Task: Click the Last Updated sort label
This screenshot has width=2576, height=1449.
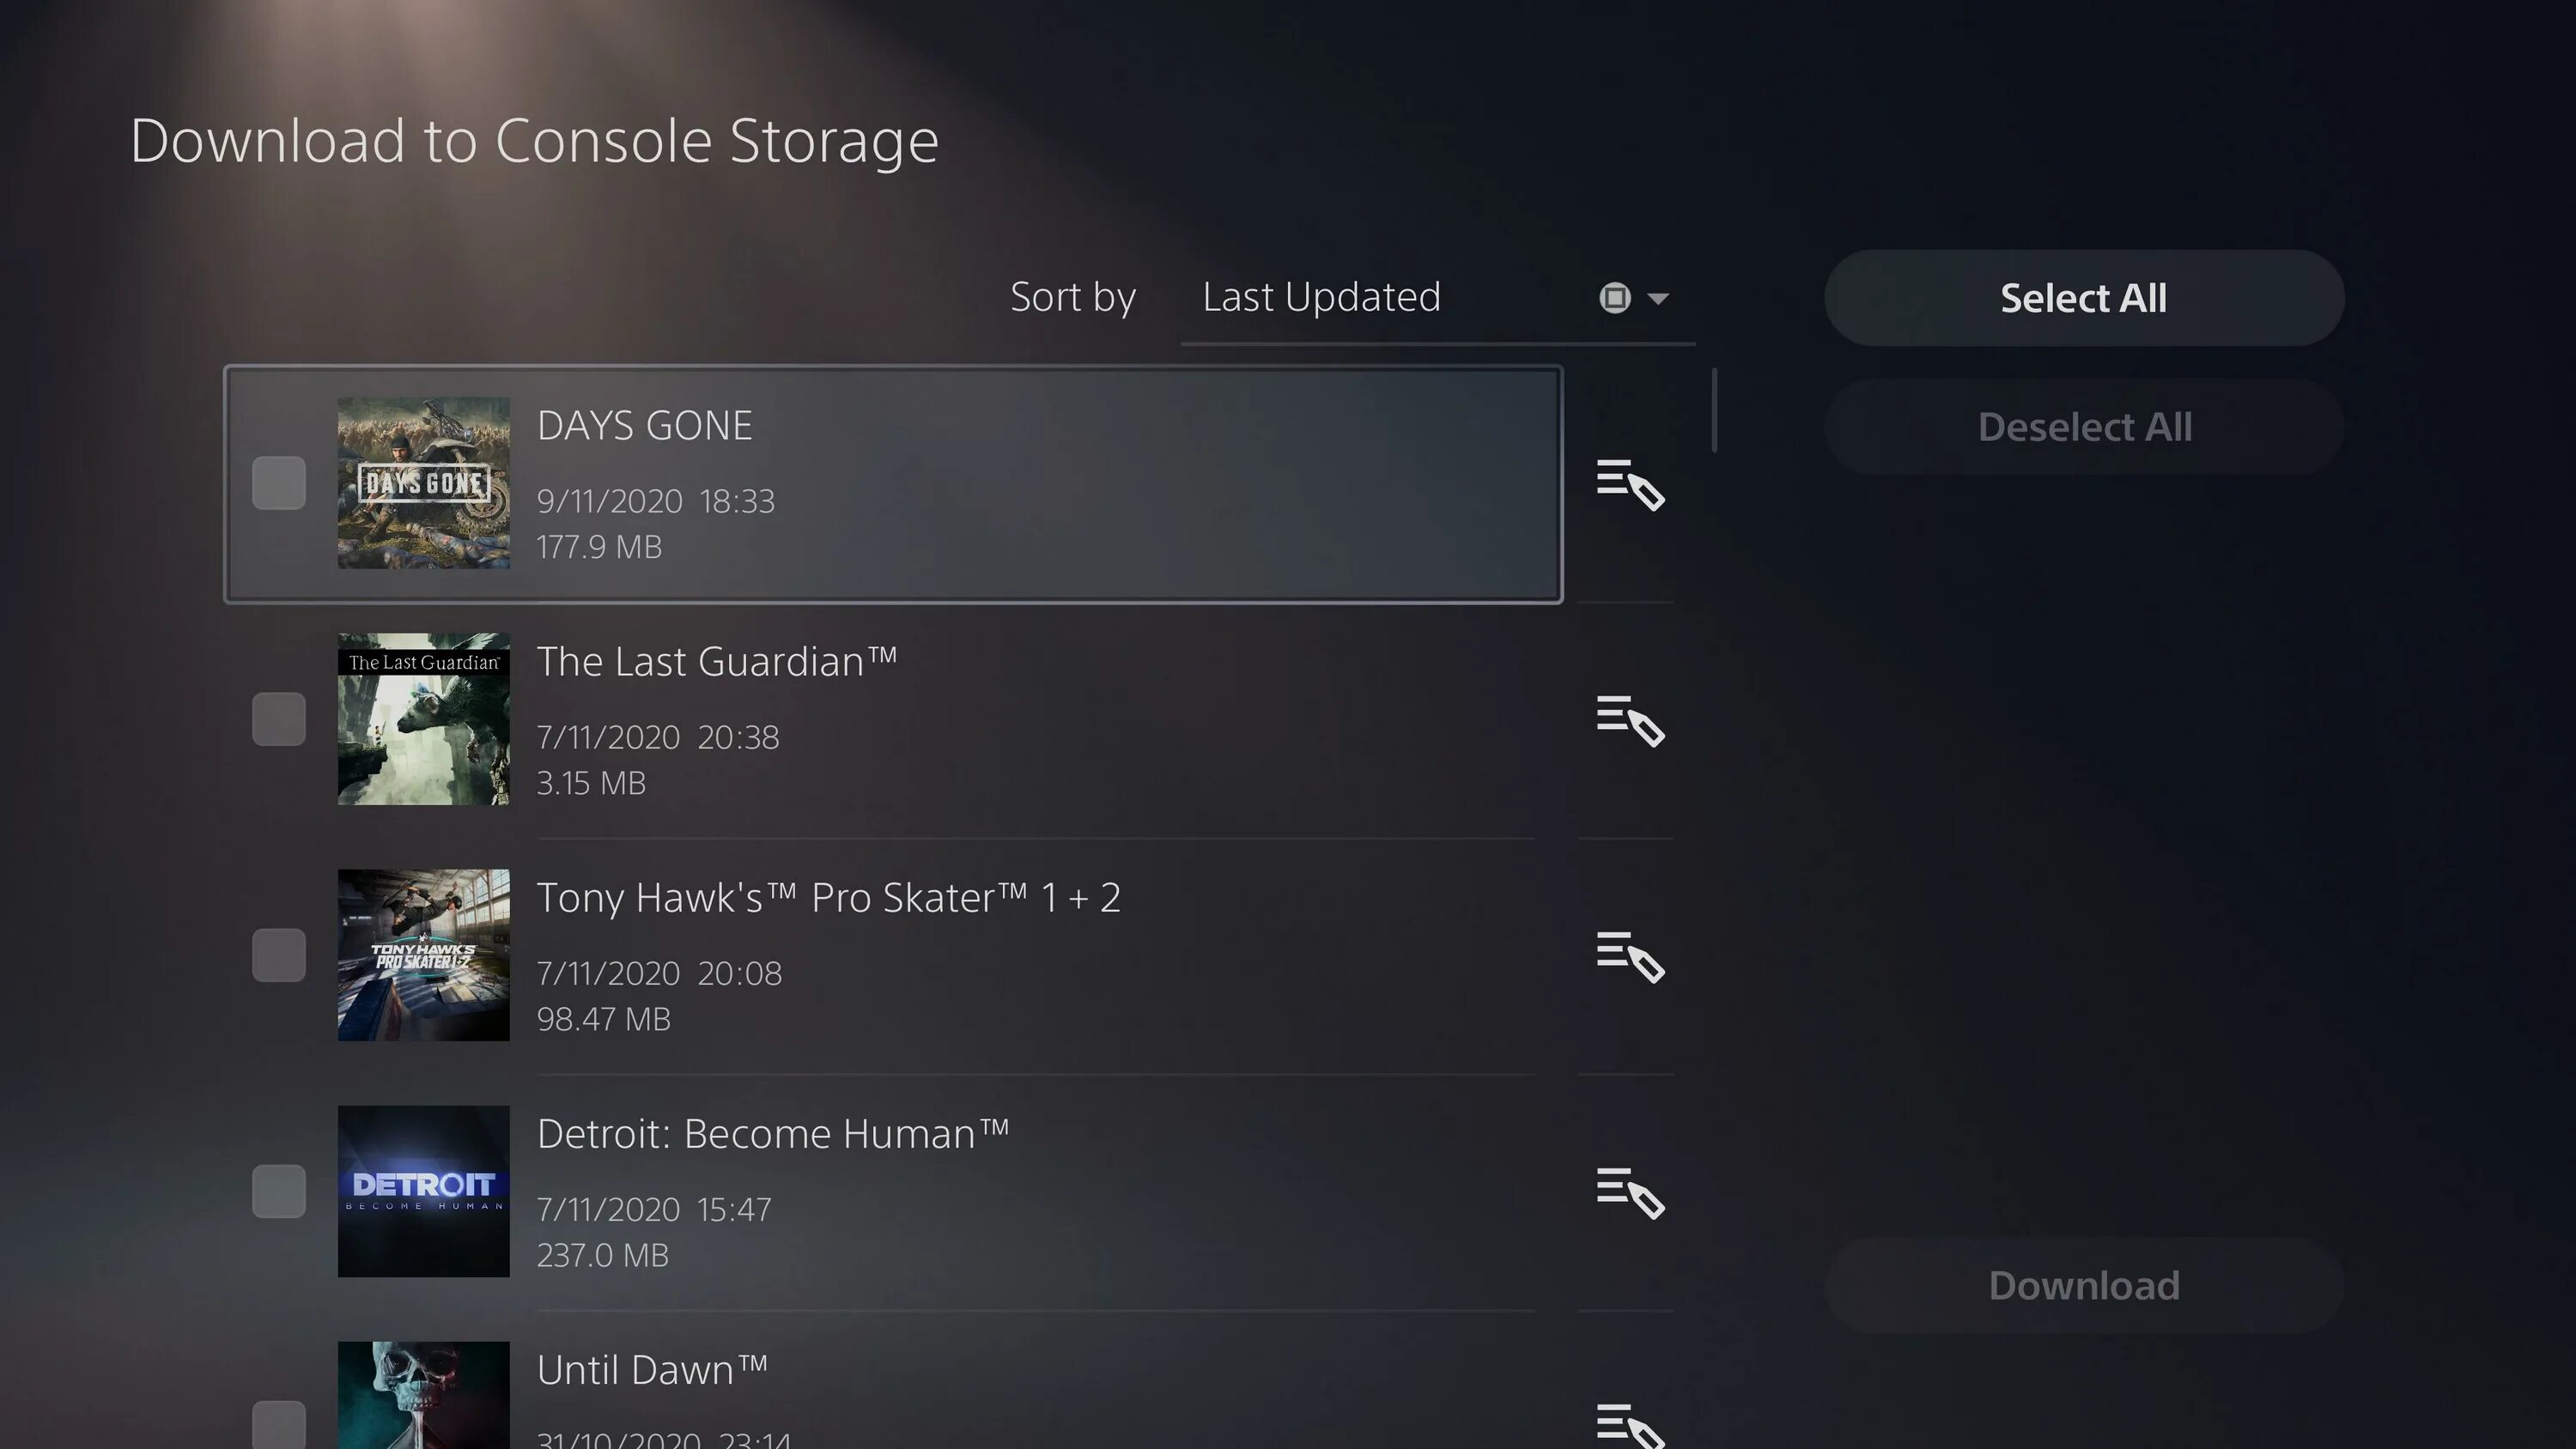Action: [x=1320, y=295]
